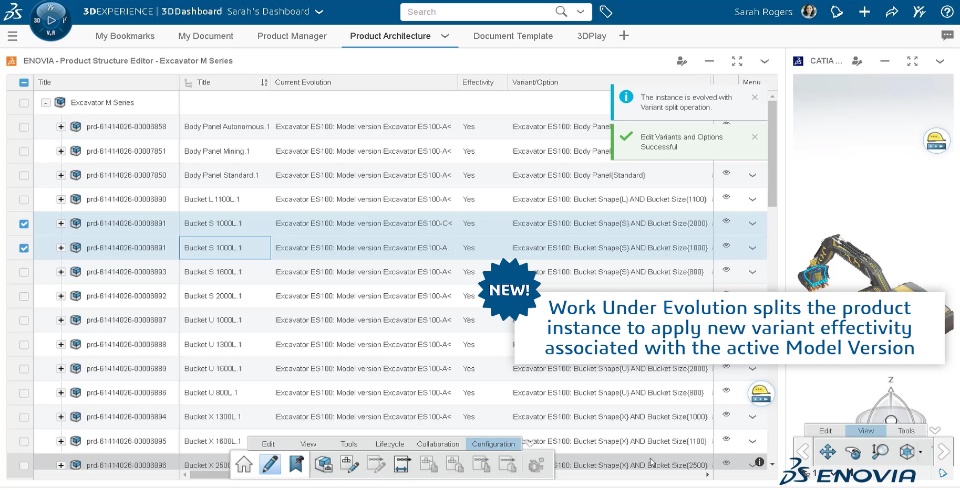Expand the Bucket U 1000L.1 row
This screenshot has height=490, width=960.
click(61, 320)
